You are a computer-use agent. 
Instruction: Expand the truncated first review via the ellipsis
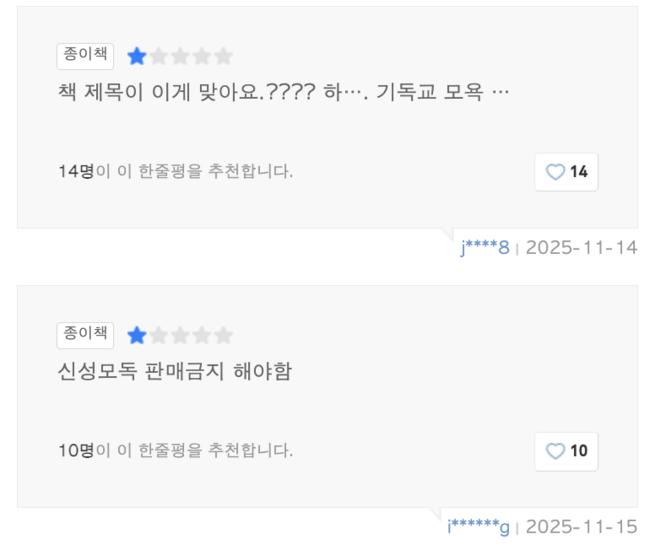point(502,94)
